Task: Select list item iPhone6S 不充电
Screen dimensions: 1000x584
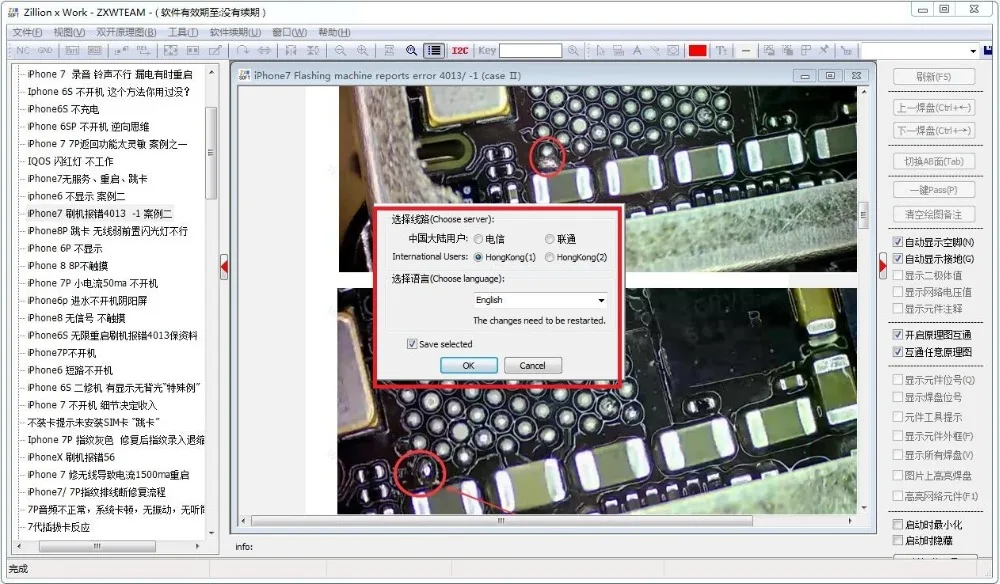Action: tap(63, 109)
